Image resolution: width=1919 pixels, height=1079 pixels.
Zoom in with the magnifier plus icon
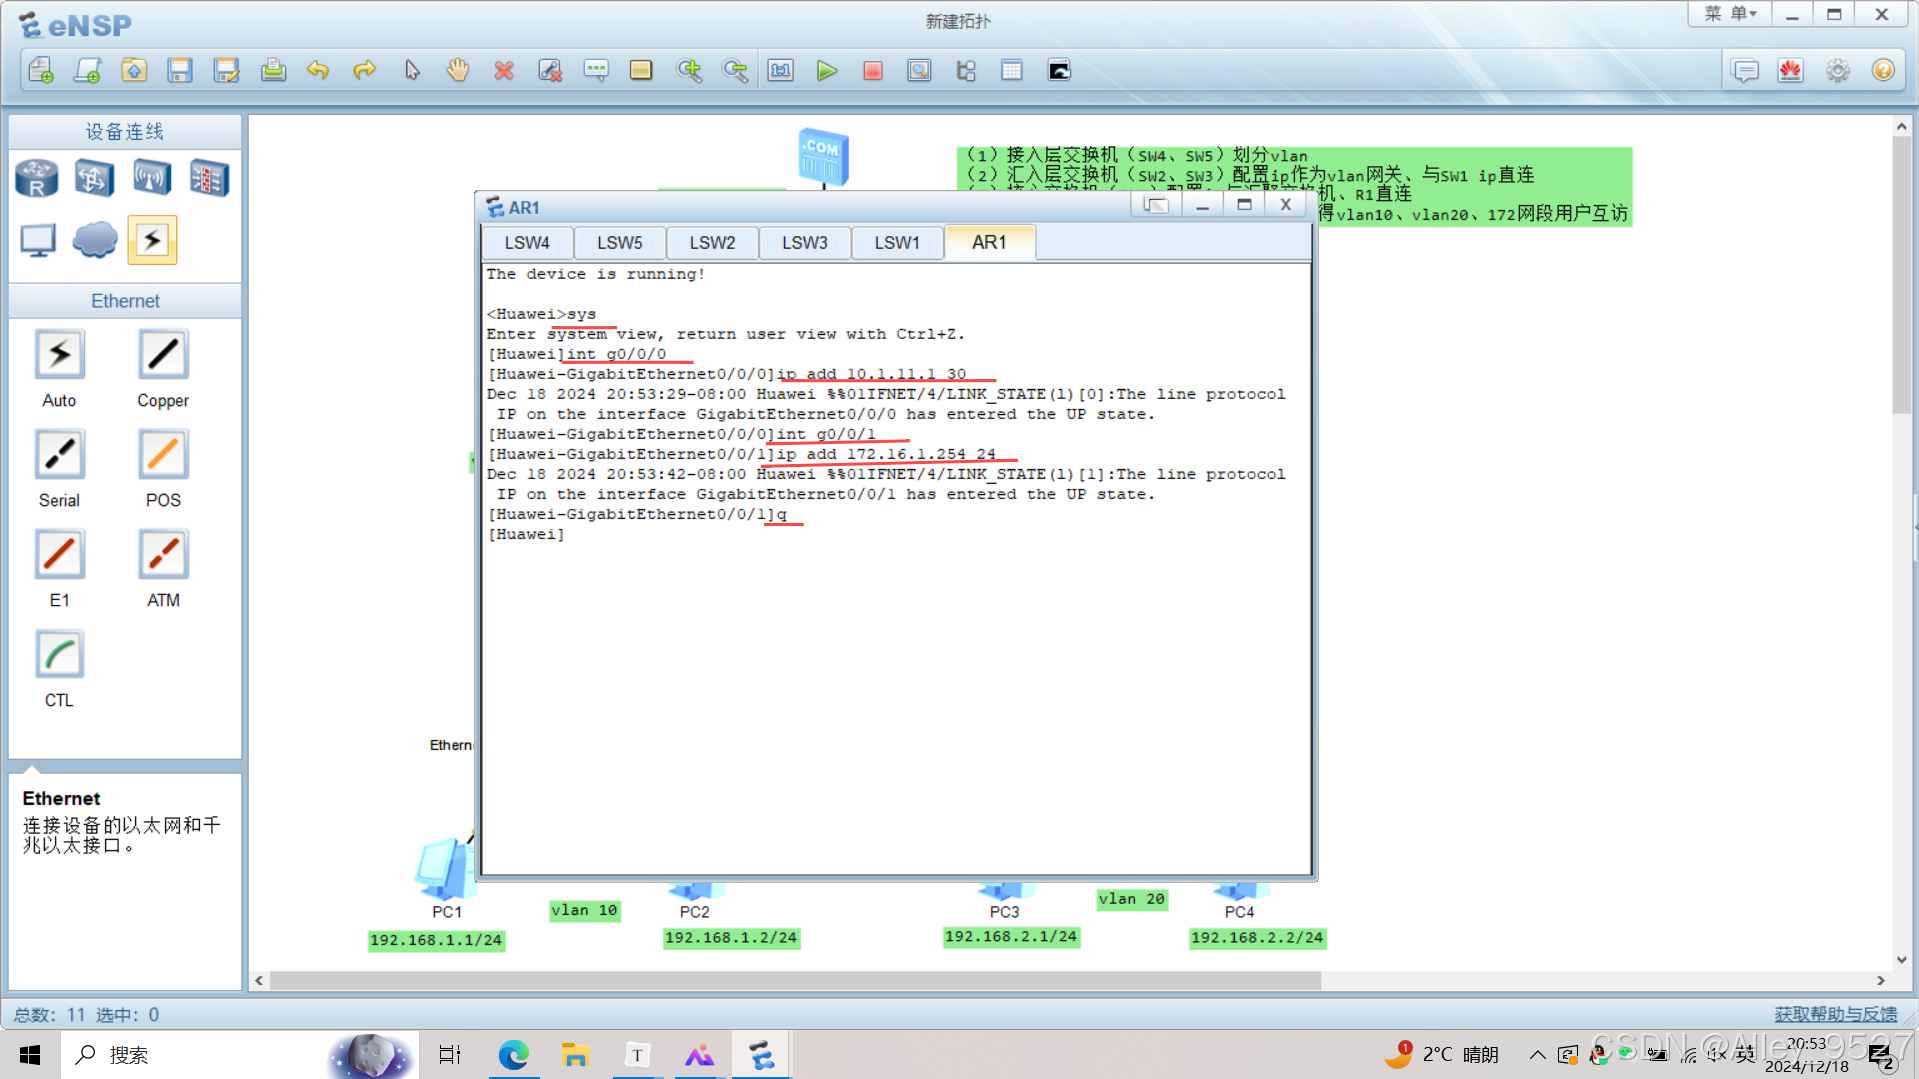689,70
